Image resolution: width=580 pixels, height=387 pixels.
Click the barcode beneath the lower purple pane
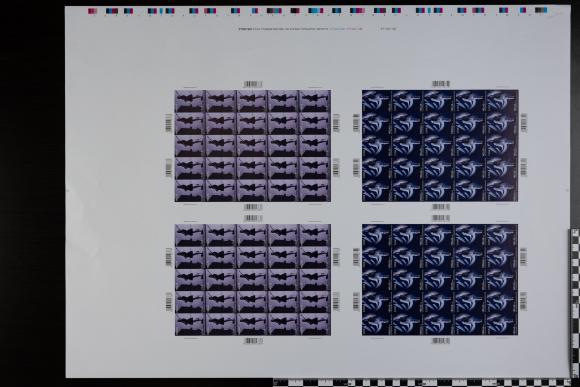click(253, 341)
